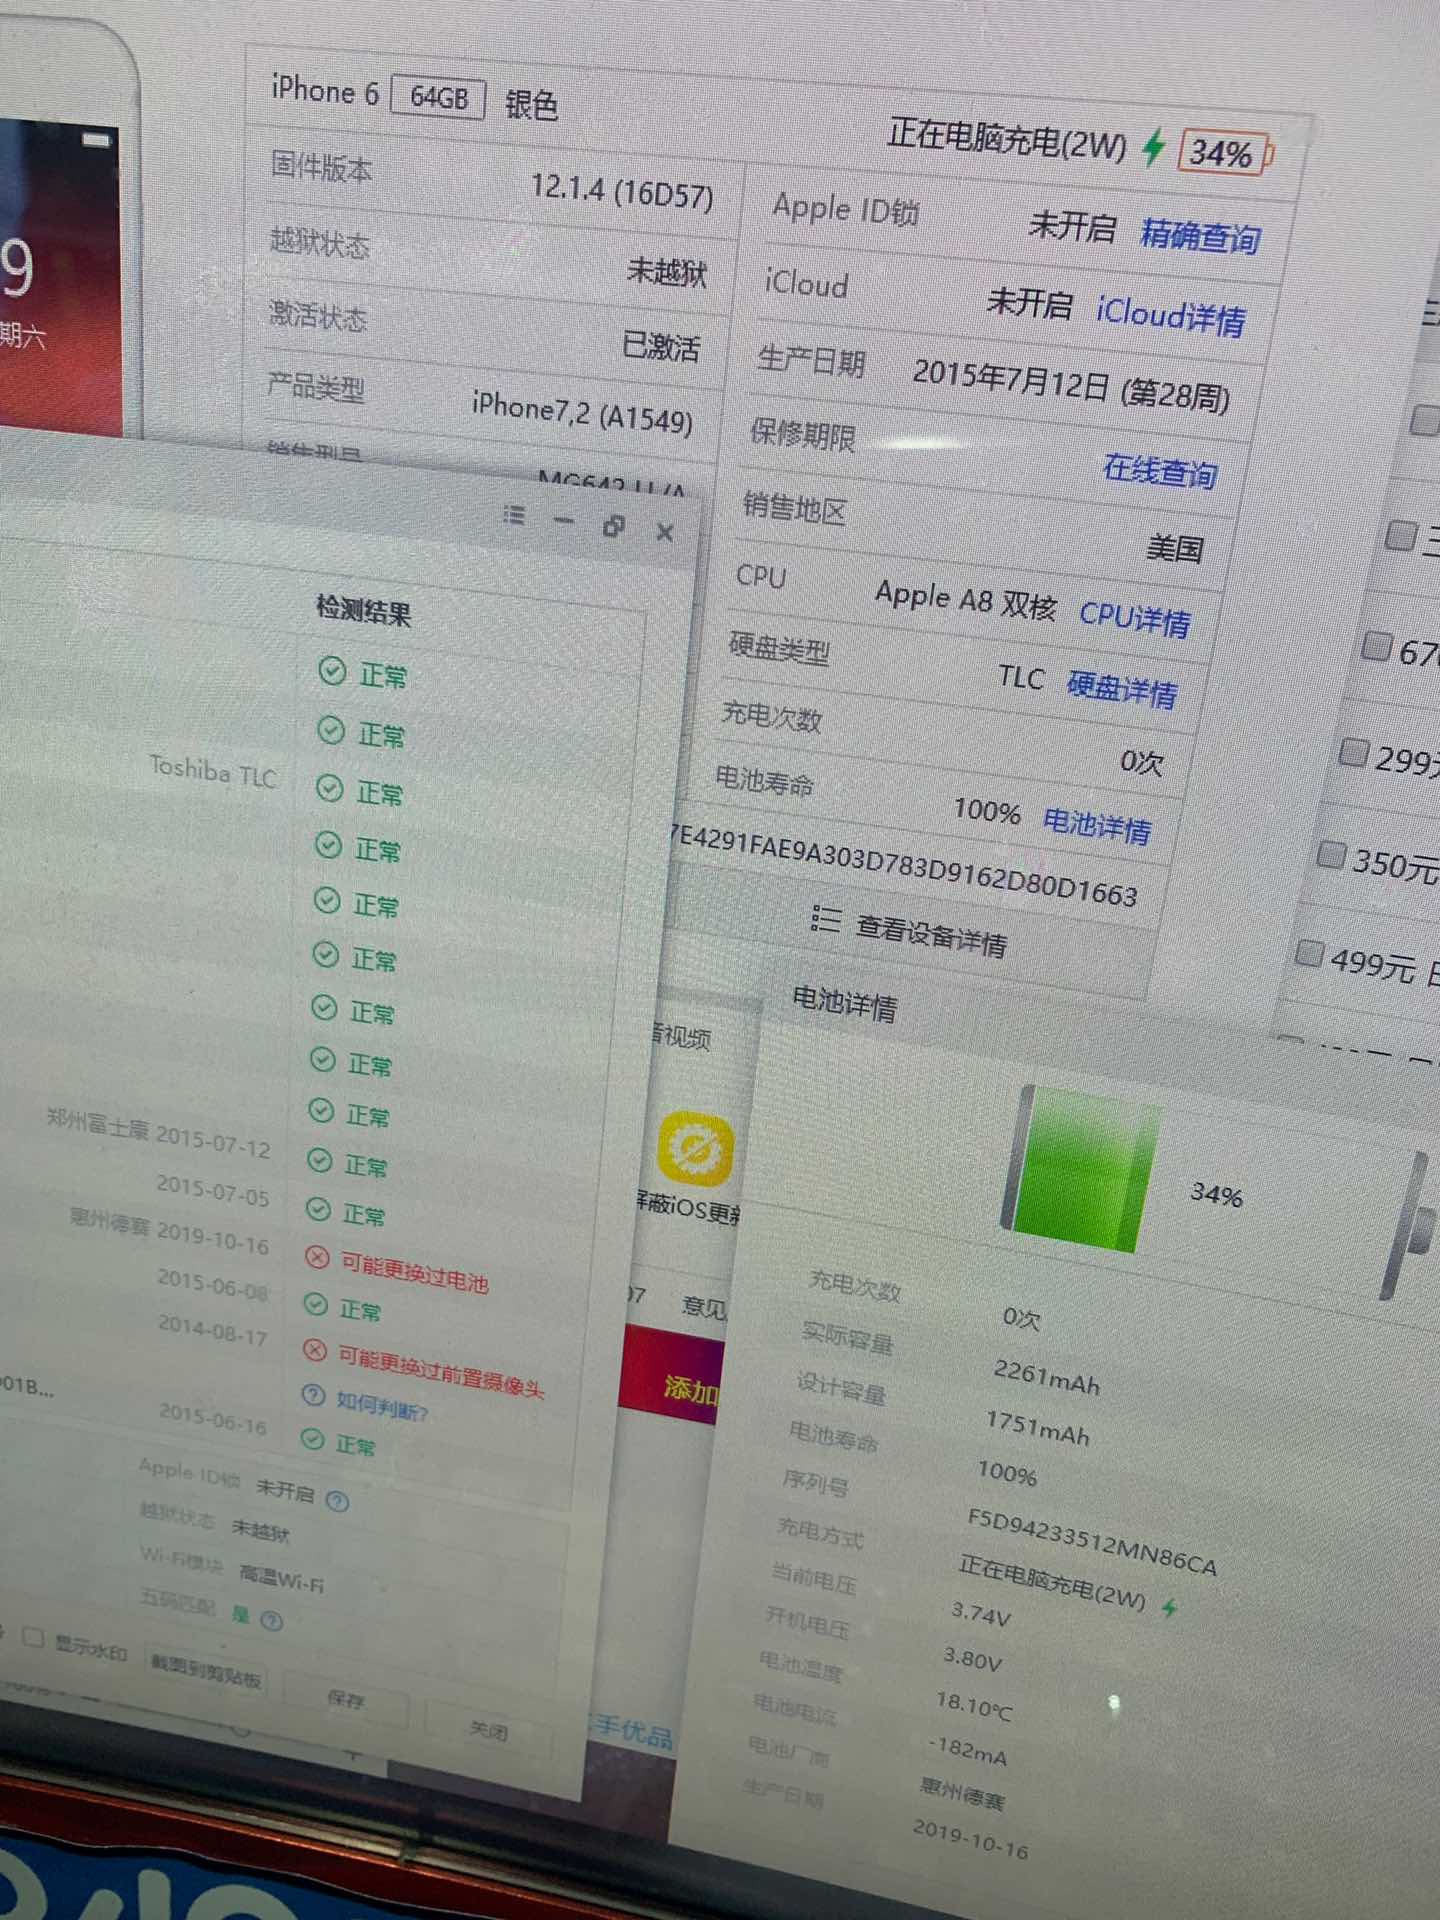Click the 34% battery indicator at top
Screen dimensions: 1440x1920
pyautogui.click(x=1224, y=153)
